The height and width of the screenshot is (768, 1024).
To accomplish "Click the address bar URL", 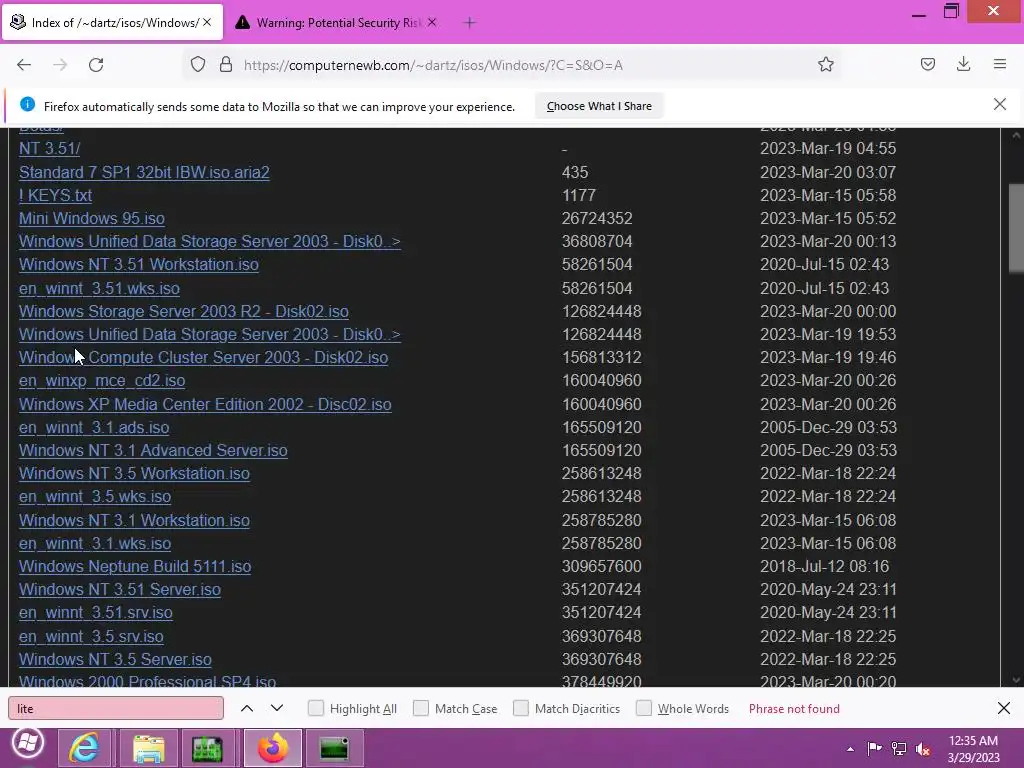I will [433, 65].
